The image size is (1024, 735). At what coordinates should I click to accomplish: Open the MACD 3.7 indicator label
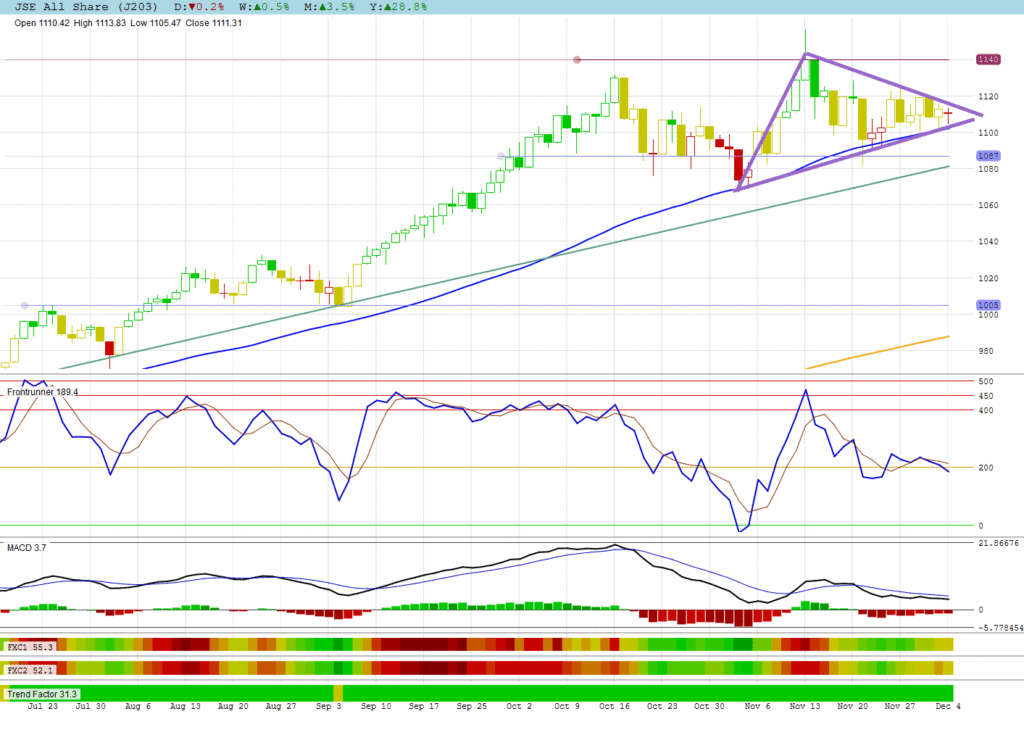click(x=26, y=547)
